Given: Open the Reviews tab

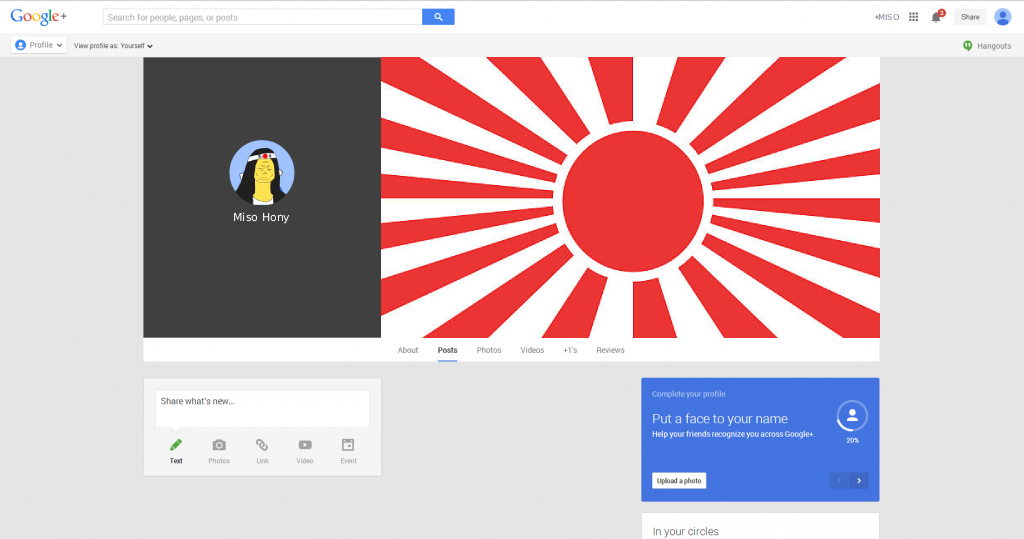Looking at the screenshot, I should (x=610, y=350).
